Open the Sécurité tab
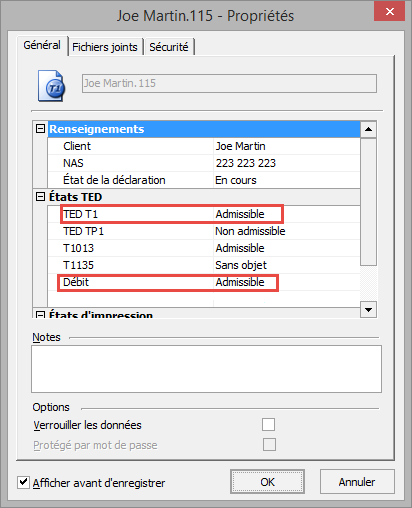Image resolution: width=412 pixels, height=508 pixels. (x=169, y=47)
